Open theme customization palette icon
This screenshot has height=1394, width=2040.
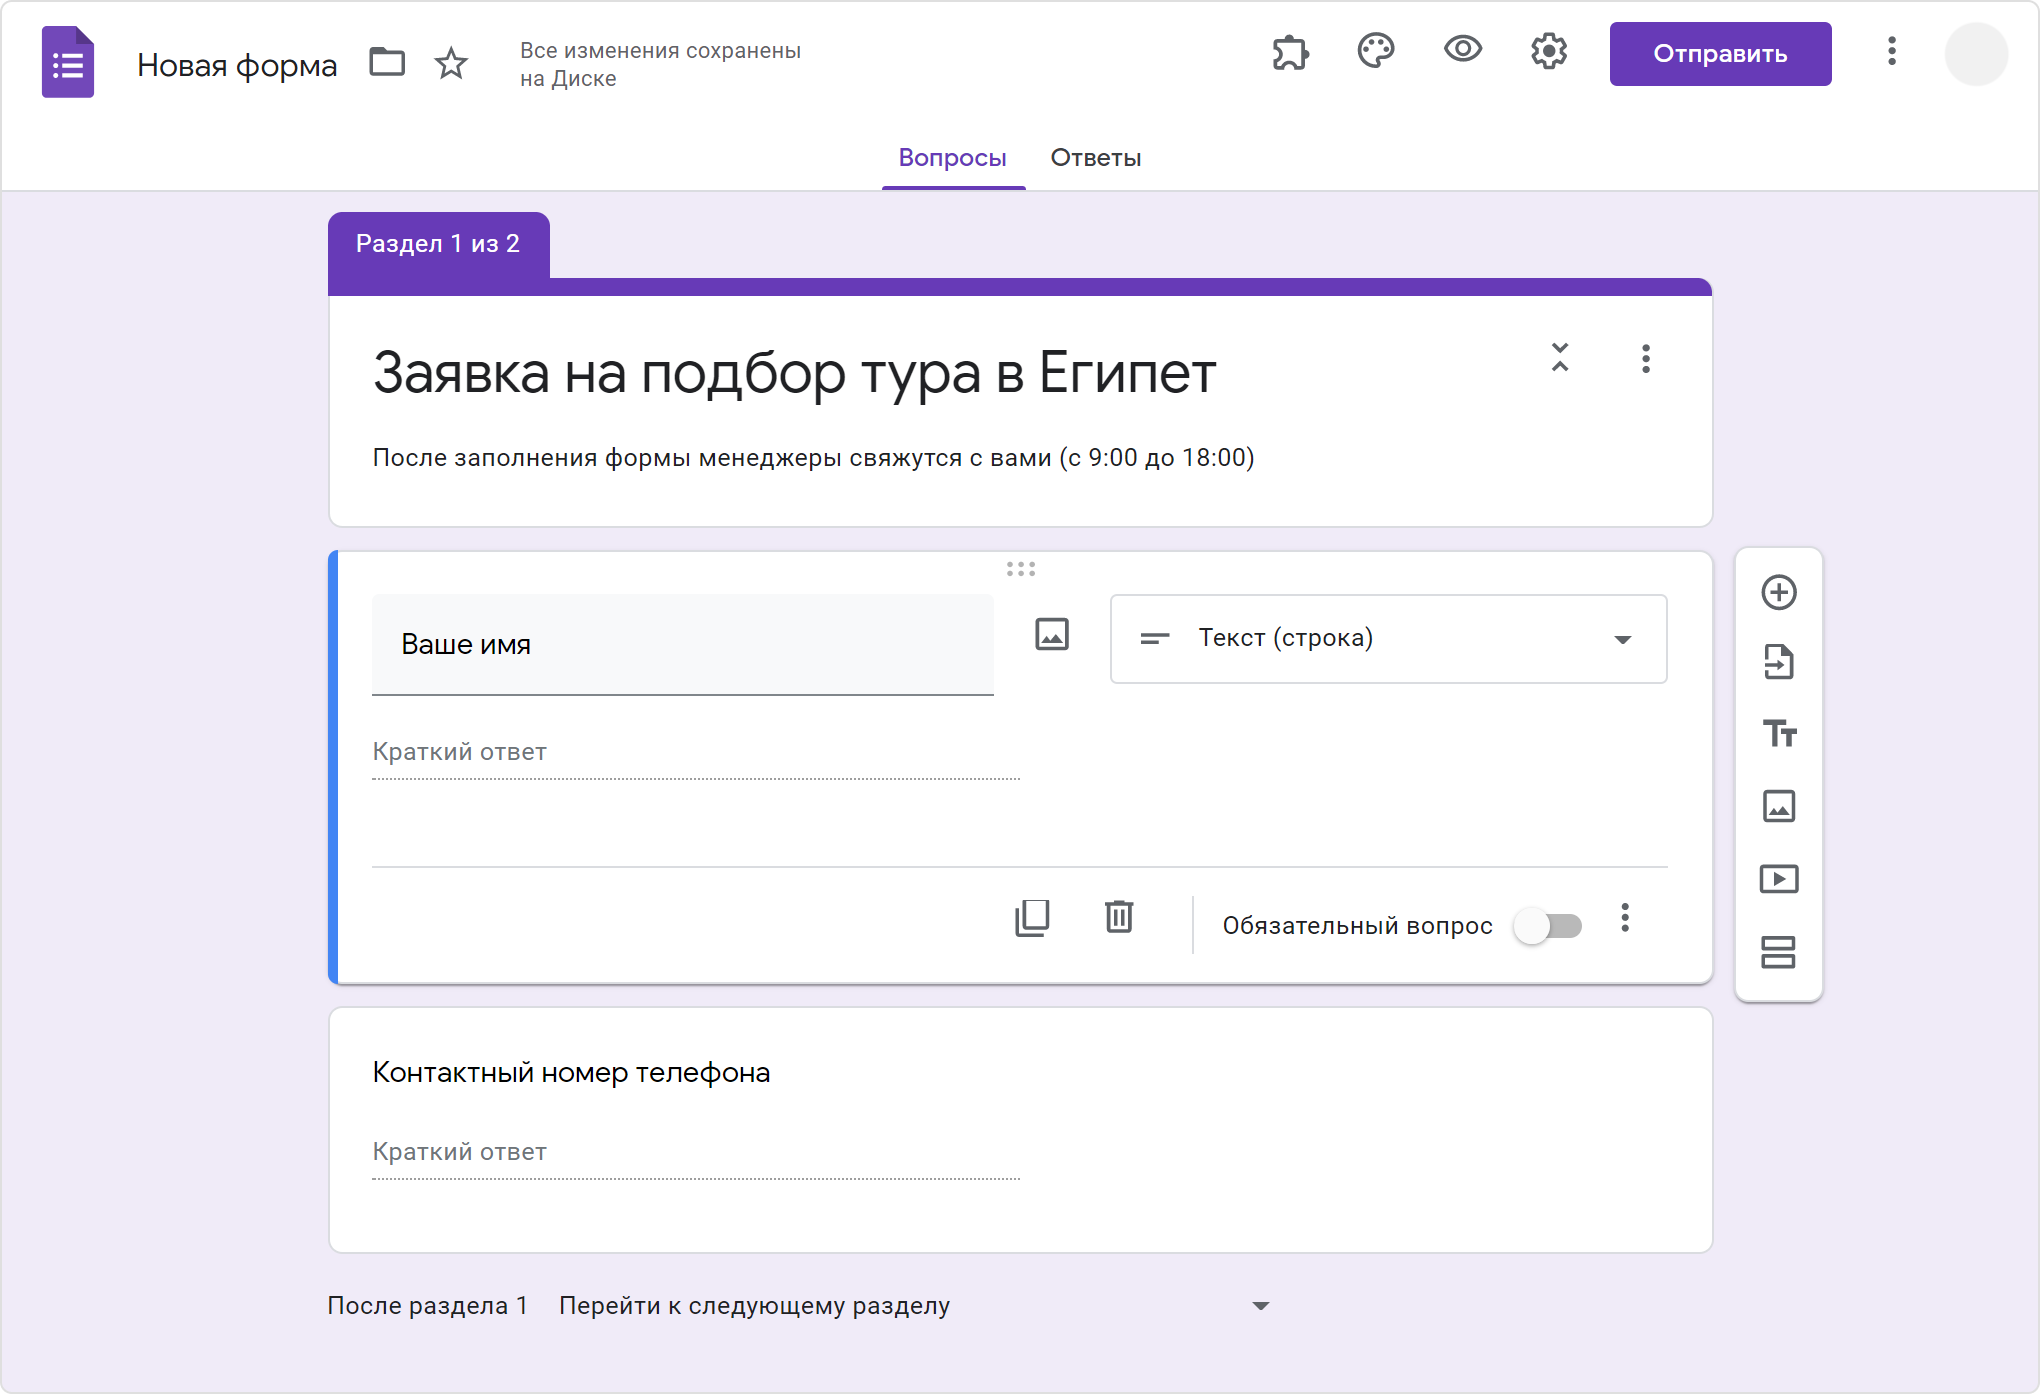1376,52
